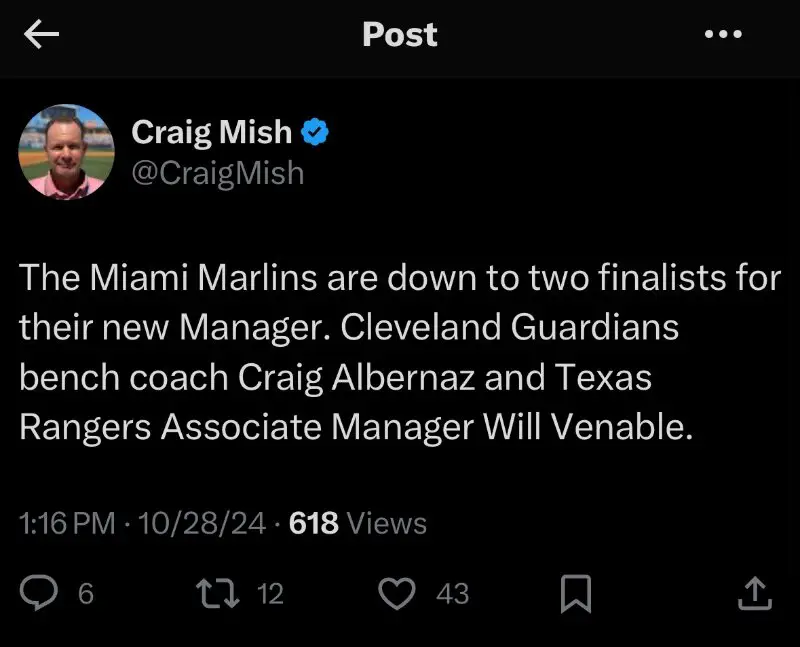
Task: Open the three-dot more options menu
Action: (x=723, y=35)
